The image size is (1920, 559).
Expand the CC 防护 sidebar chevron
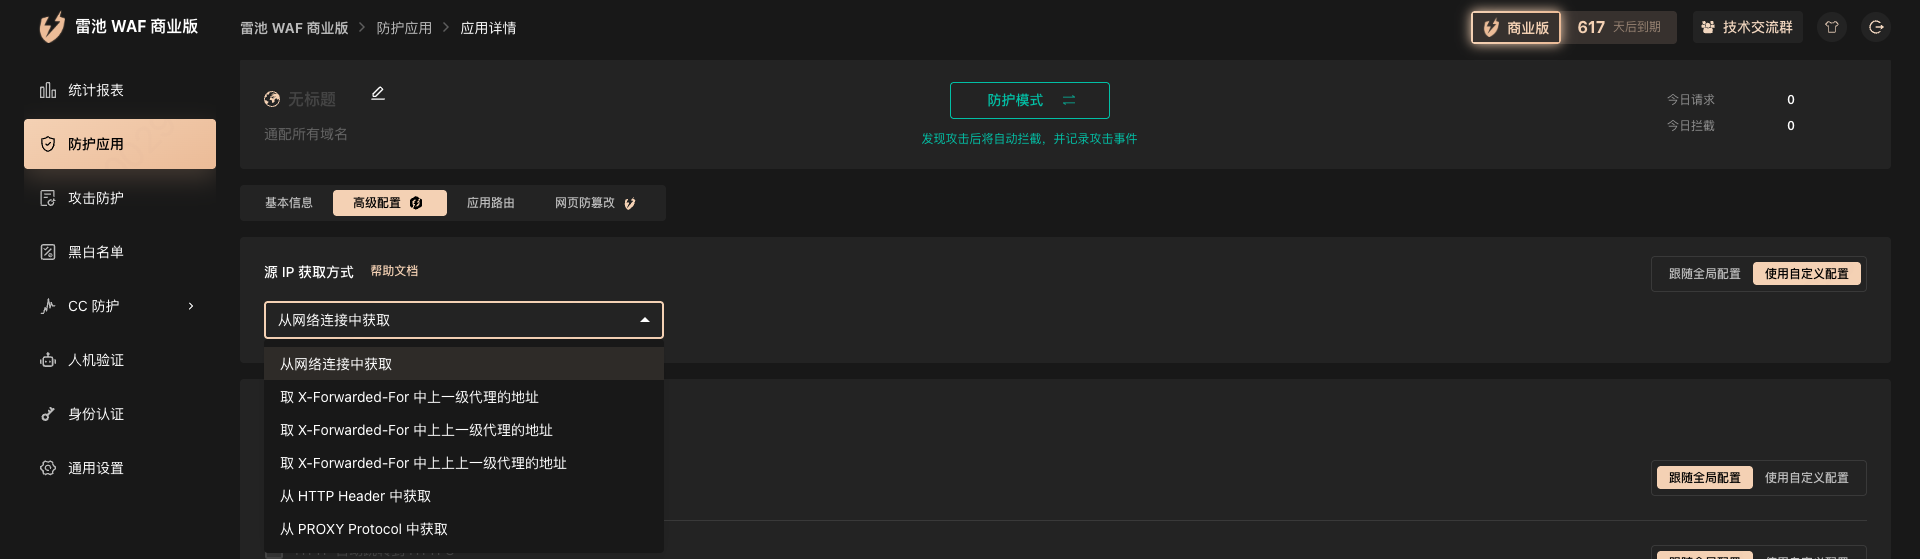[191, 306]
